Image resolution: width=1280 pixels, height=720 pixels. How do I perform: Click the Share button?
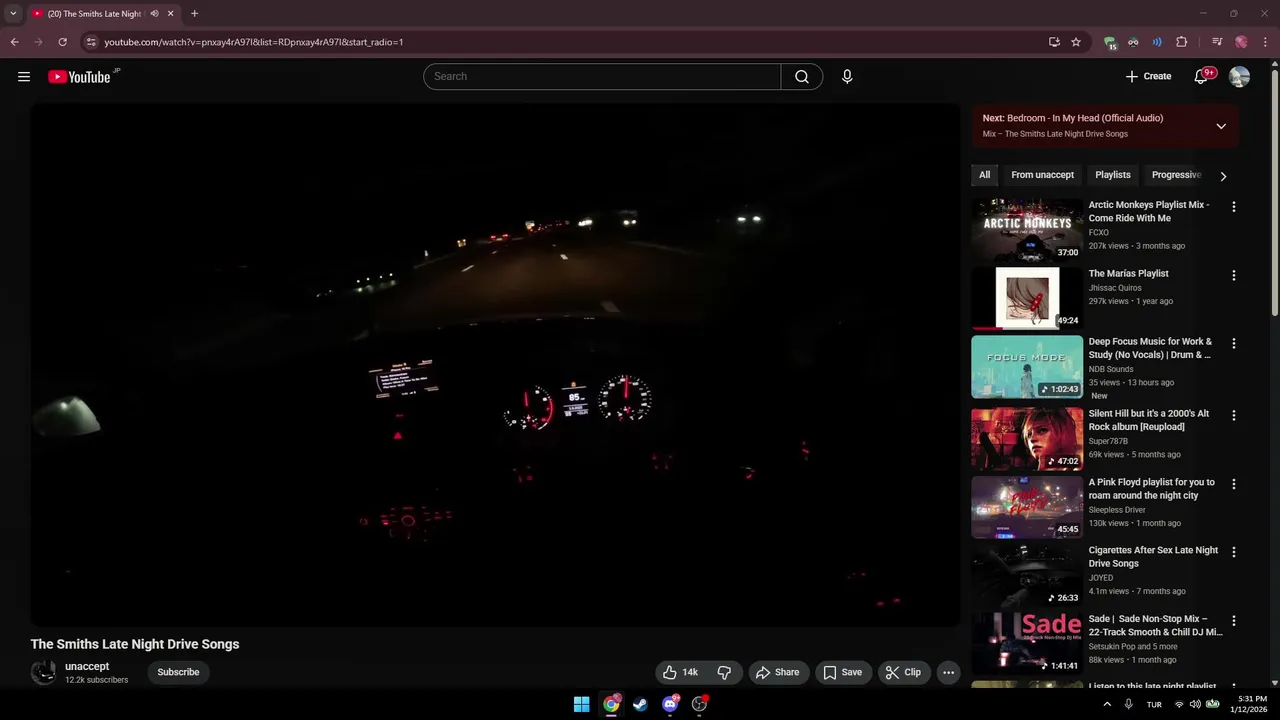pos(777,672)
